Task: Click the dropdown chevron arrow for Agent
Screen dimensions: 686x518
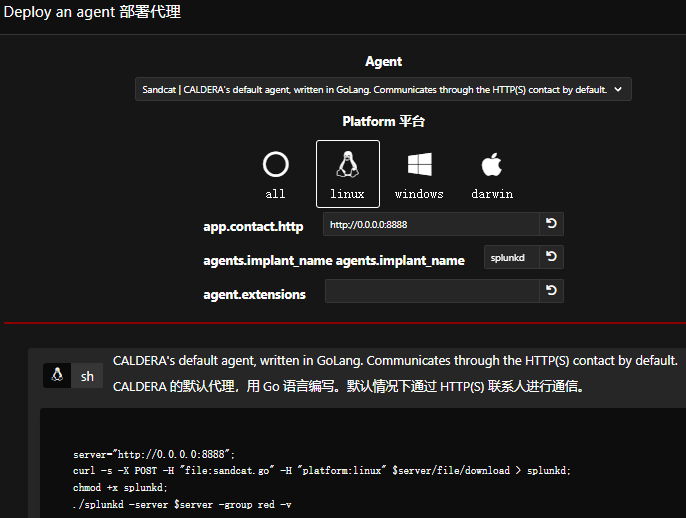Action: 618,89
